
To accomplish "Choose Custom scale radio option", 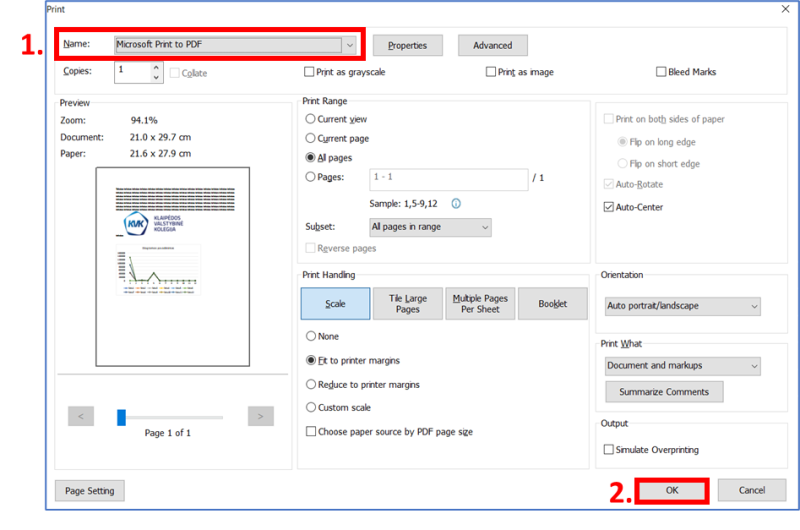I will coord(311,407).
